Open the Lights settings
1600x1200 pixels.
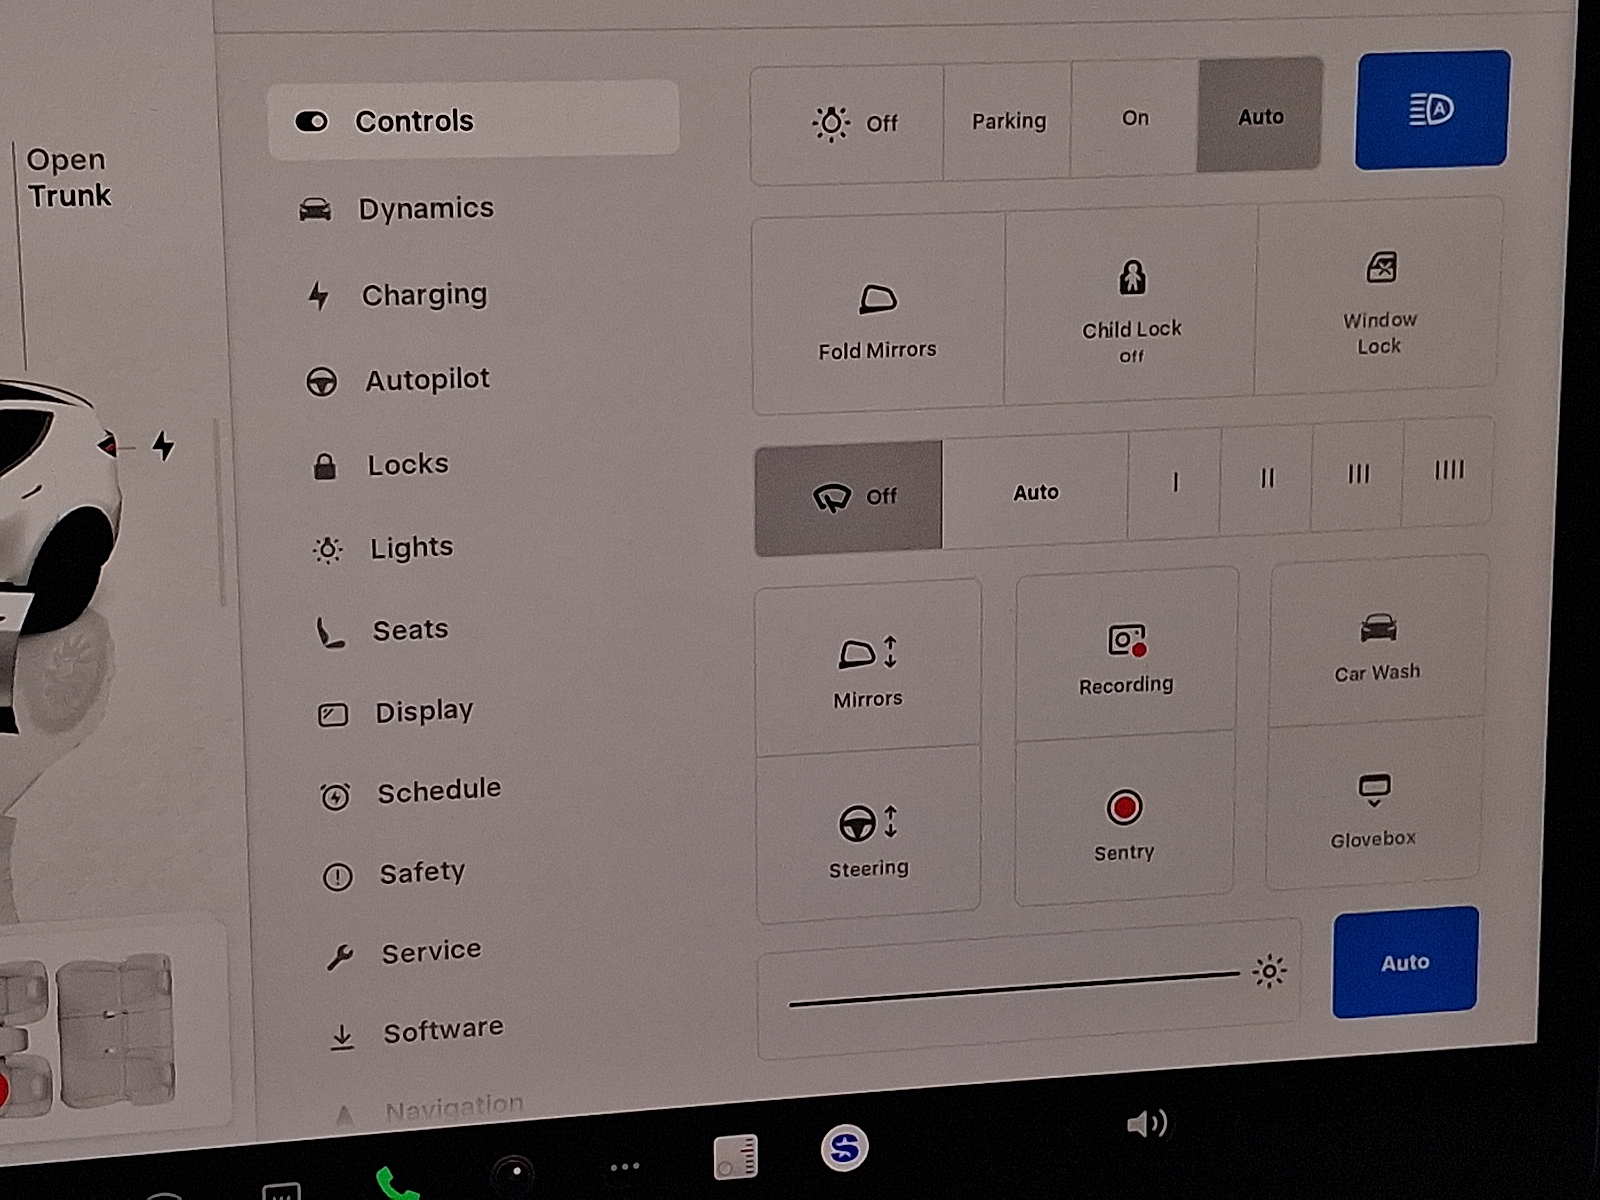coord(411,548)
